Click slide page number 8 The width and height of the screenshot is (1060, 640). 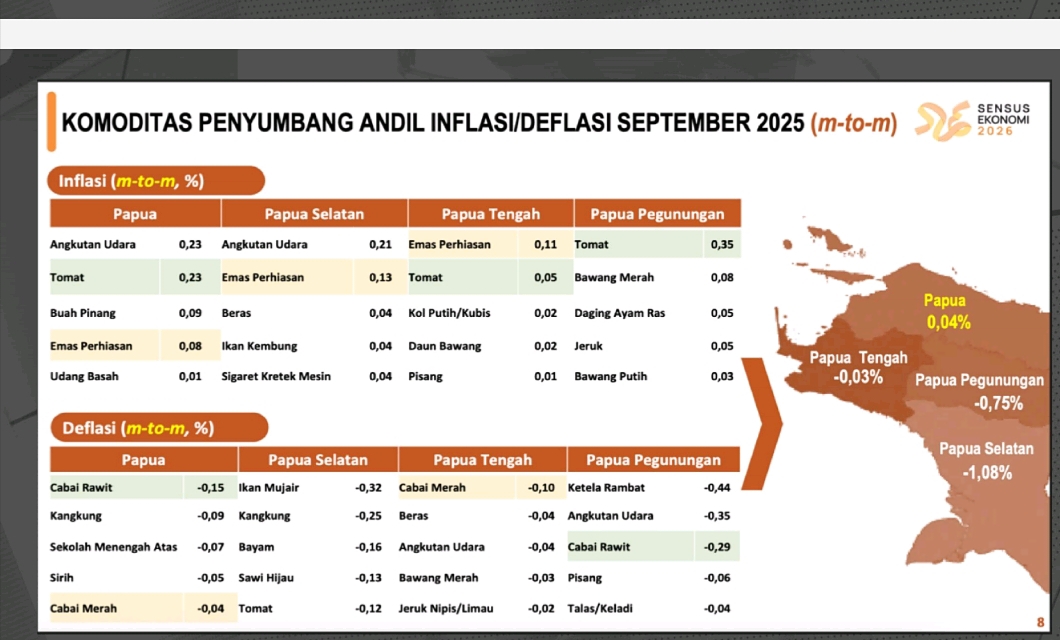[x=1041, y=622]
